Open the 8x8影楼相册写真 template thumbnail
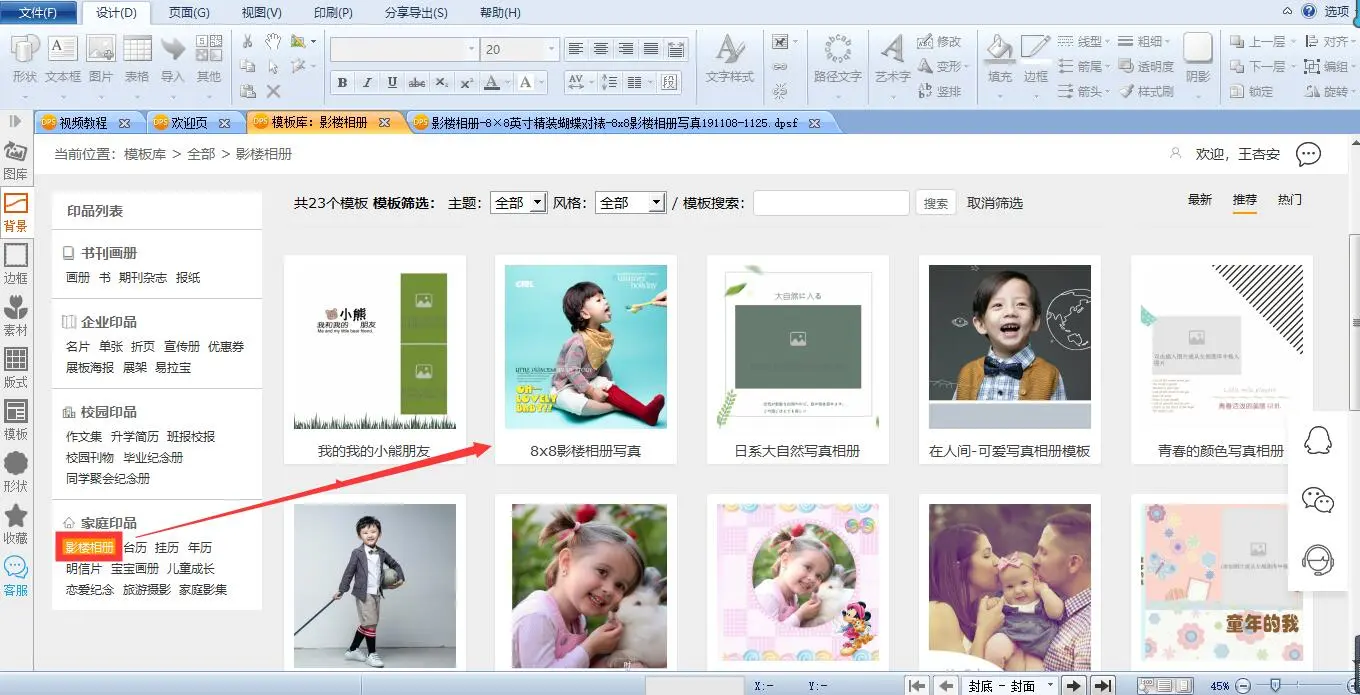The height and width of the screenshot is (695, 1360). pos(585,345)
